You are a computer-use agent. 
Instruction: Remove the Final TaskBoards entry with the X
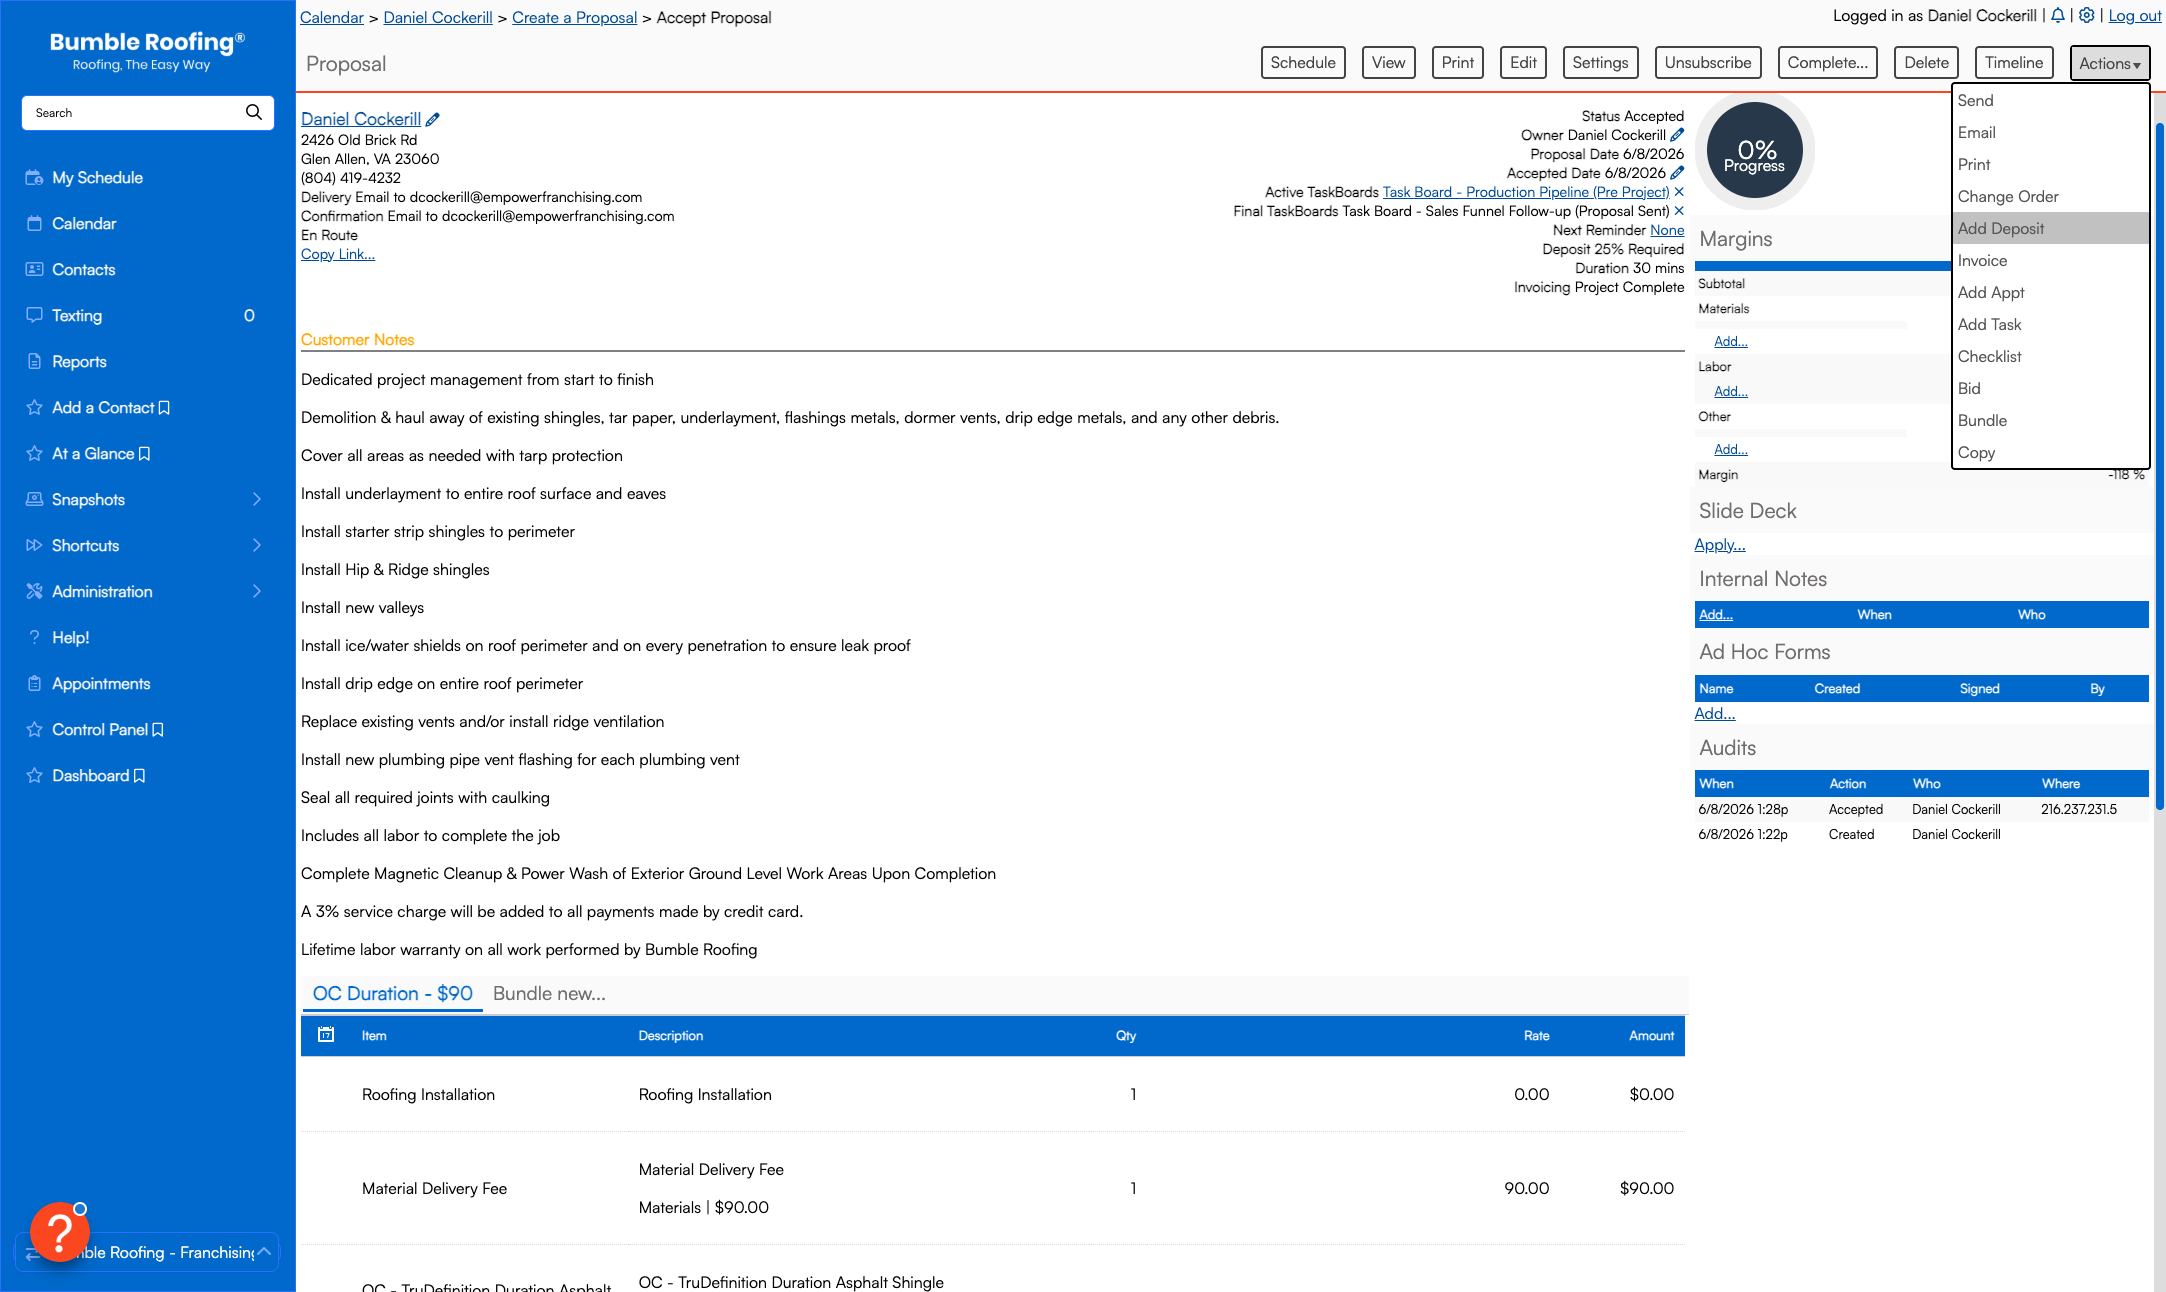click(x=1679, y=211)
